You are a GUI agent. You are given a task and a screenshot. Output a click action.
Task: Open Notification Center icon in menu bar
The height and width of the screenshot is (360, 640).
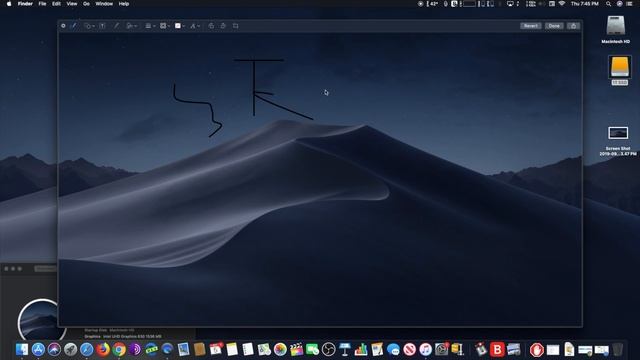[629, 4]
